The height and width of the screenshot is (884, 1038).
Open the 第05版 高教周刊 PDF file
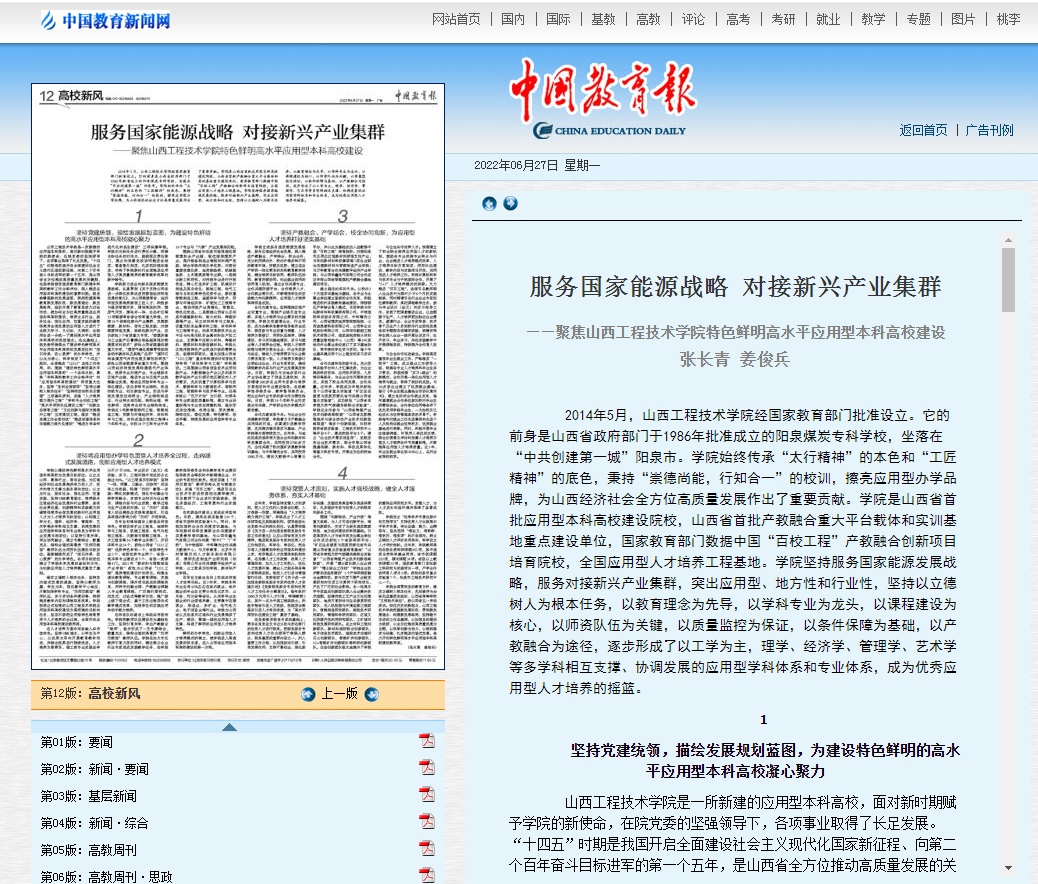click(427, 849)
